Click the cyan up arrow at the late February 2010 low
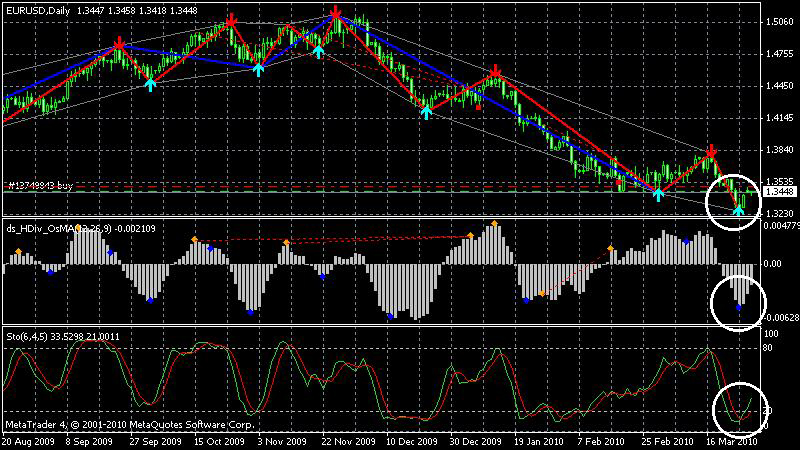Screen dimensions: 800x450 (x=659, y=194)
